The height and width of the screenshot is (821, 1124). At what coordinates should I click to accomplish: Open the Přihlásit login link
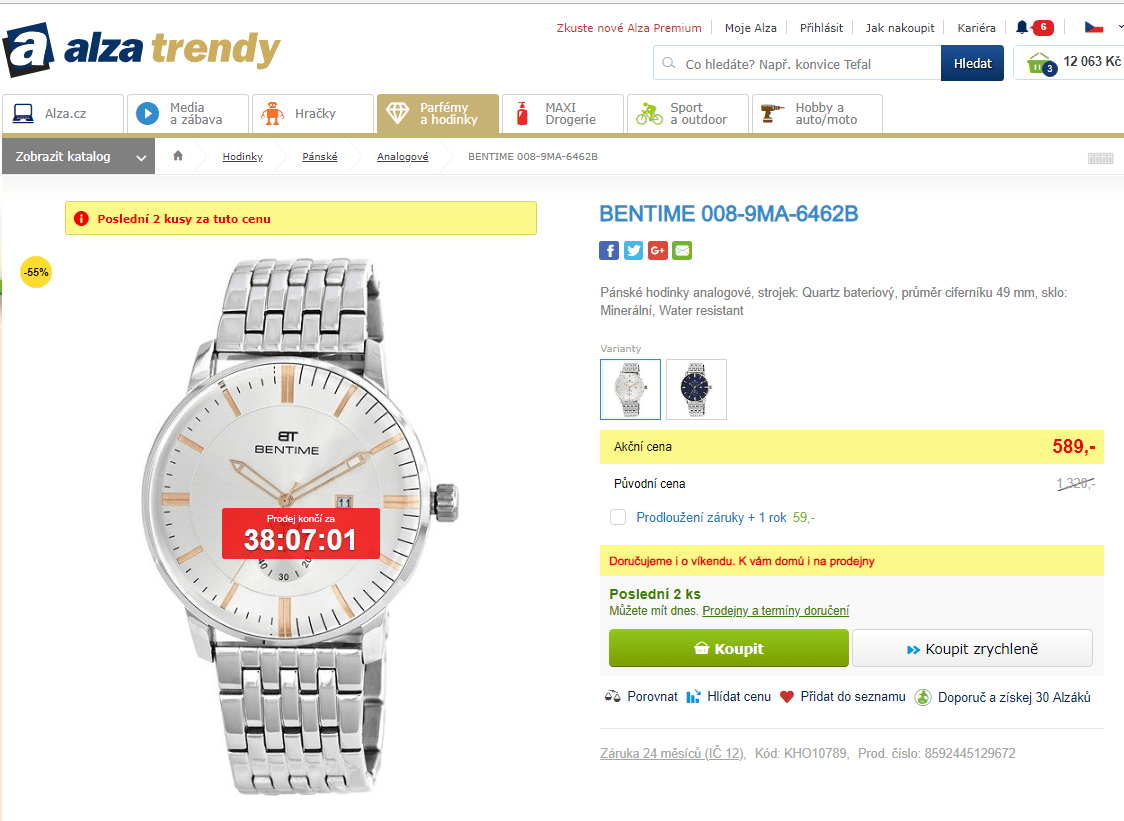(x=821, y=27)
